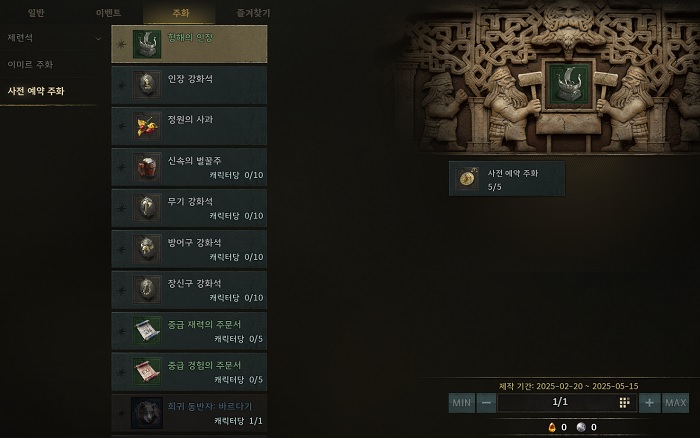Toggle favorite star for 인장 강화석
Viewport: 700px width, 438px height.
point(121,85)
